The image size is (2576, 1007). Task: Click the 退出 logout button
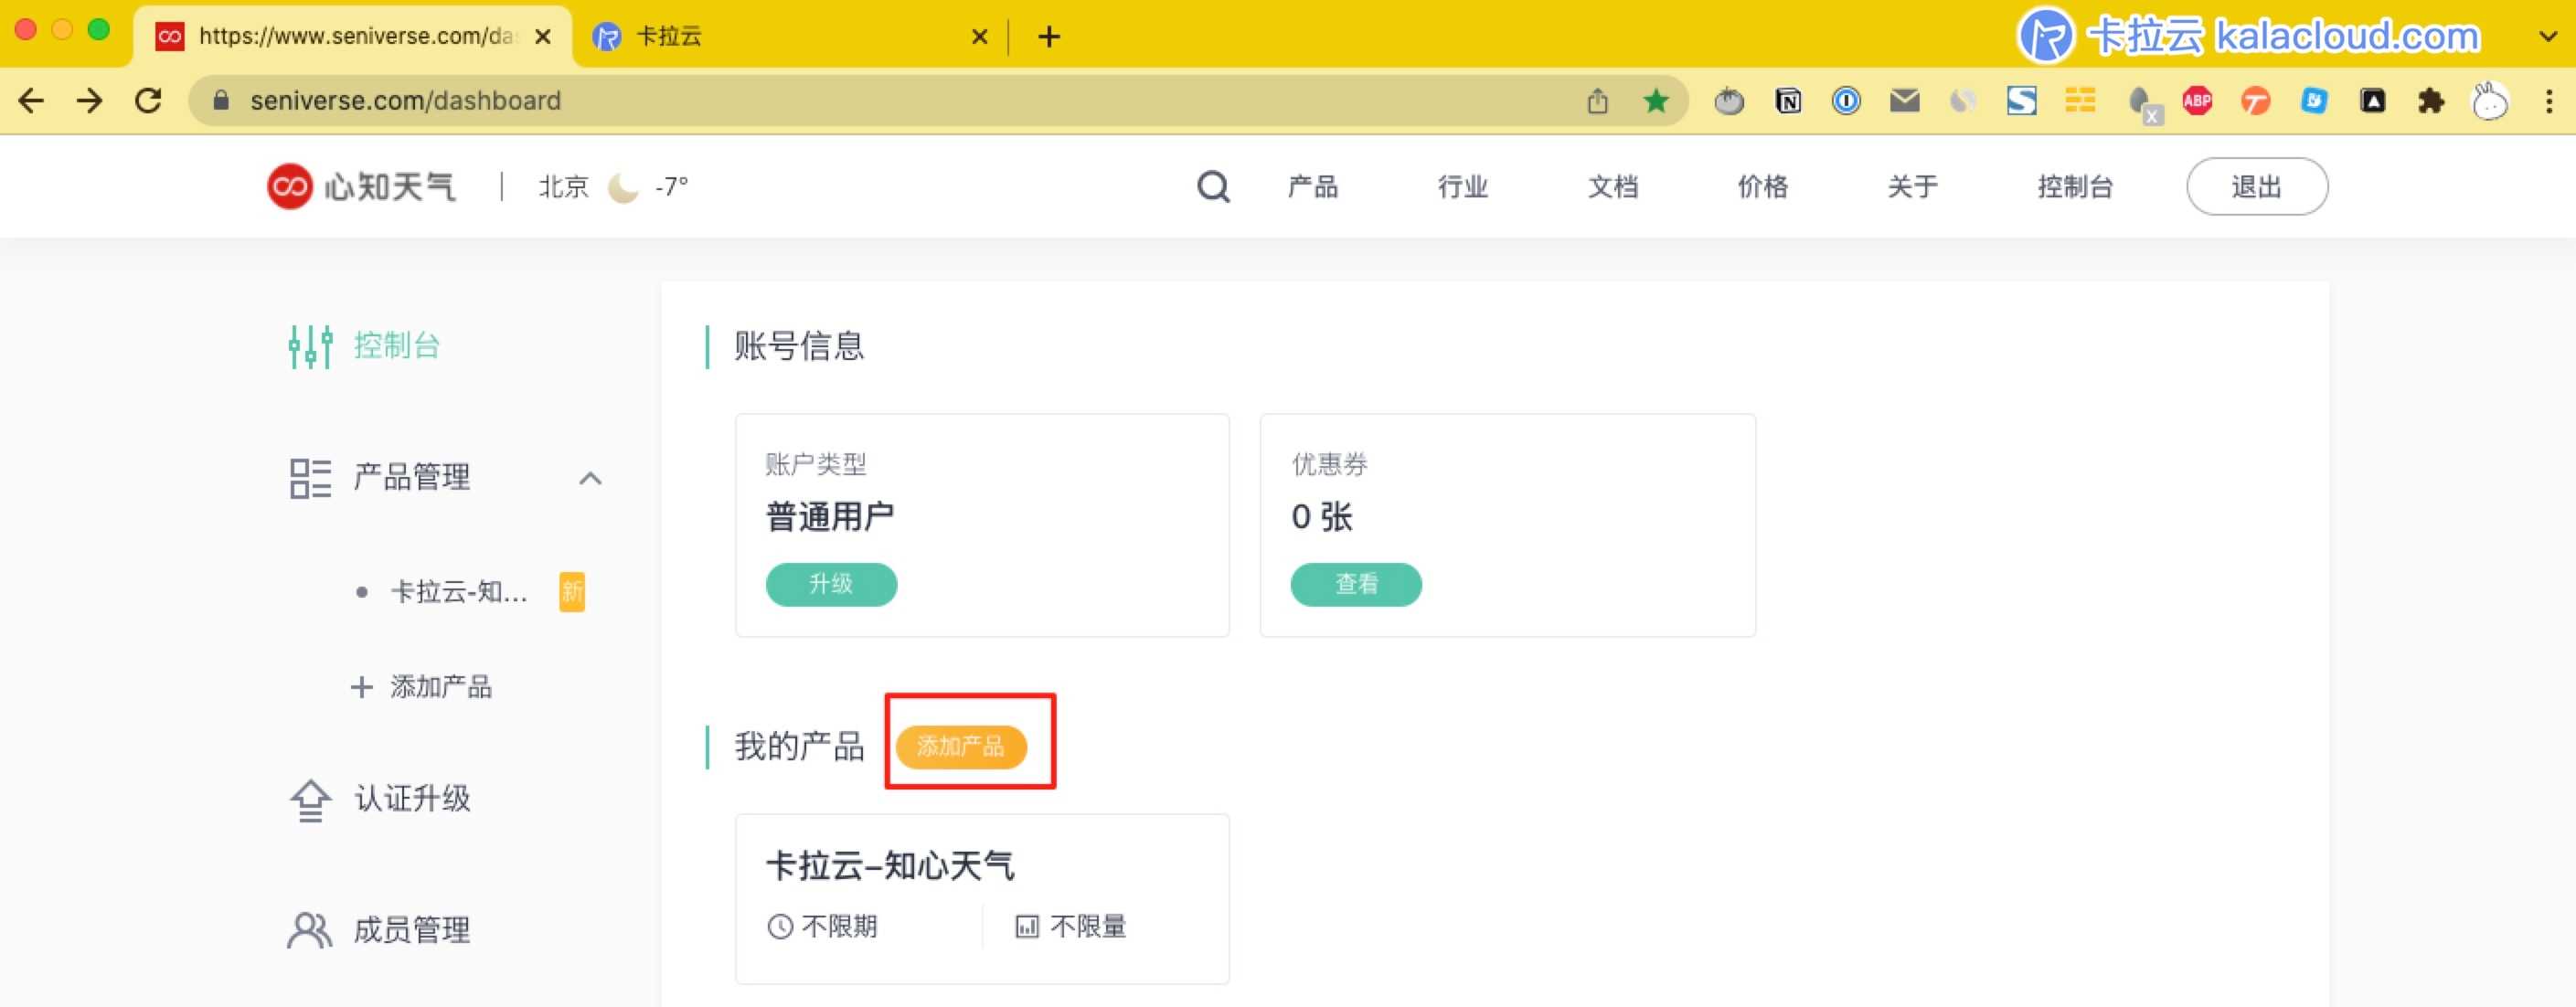point(2256,186)
